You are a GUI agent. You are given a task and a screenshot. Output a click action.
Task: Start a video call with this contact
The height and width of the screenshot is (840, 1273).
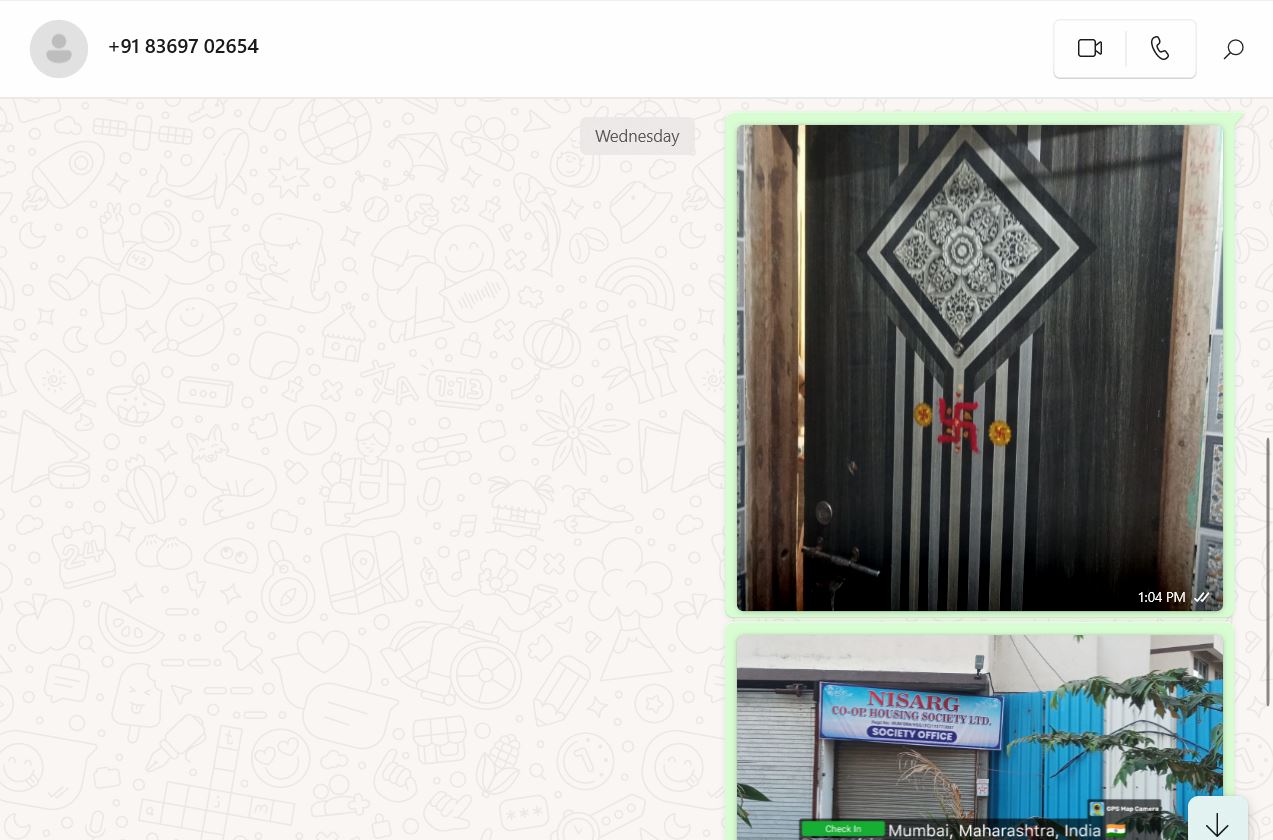point(1090,48)
